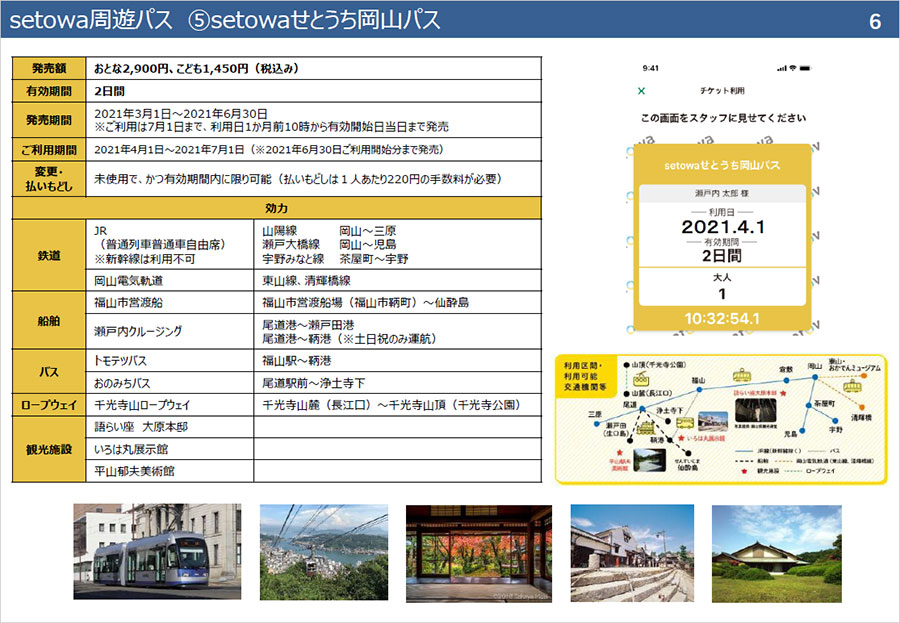Click the setowaせとうち岡山パス ticket title

722,165
